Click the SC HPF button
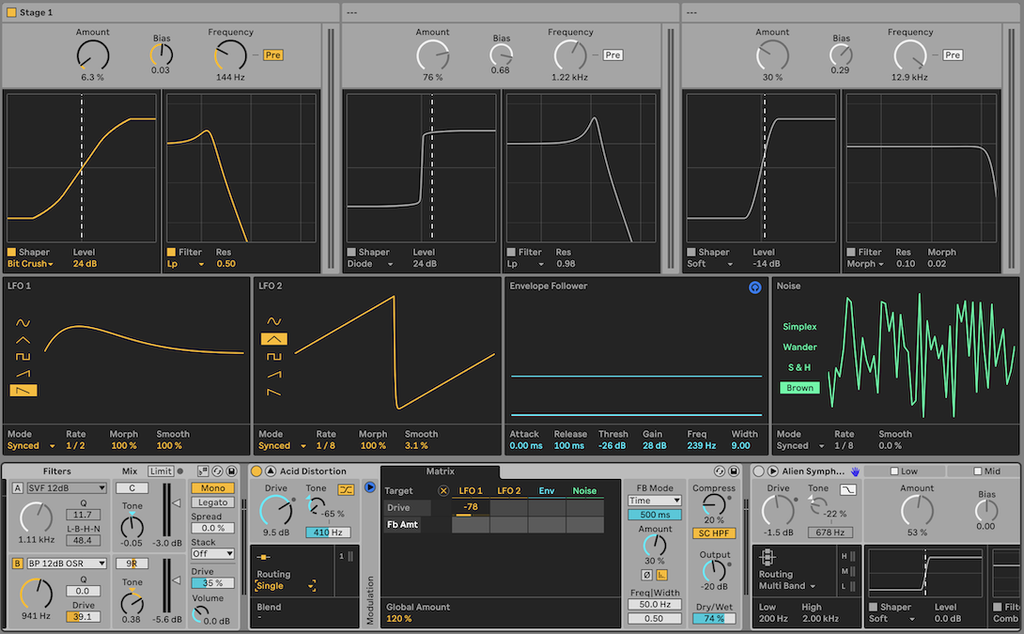 click(x=714, y=533)
